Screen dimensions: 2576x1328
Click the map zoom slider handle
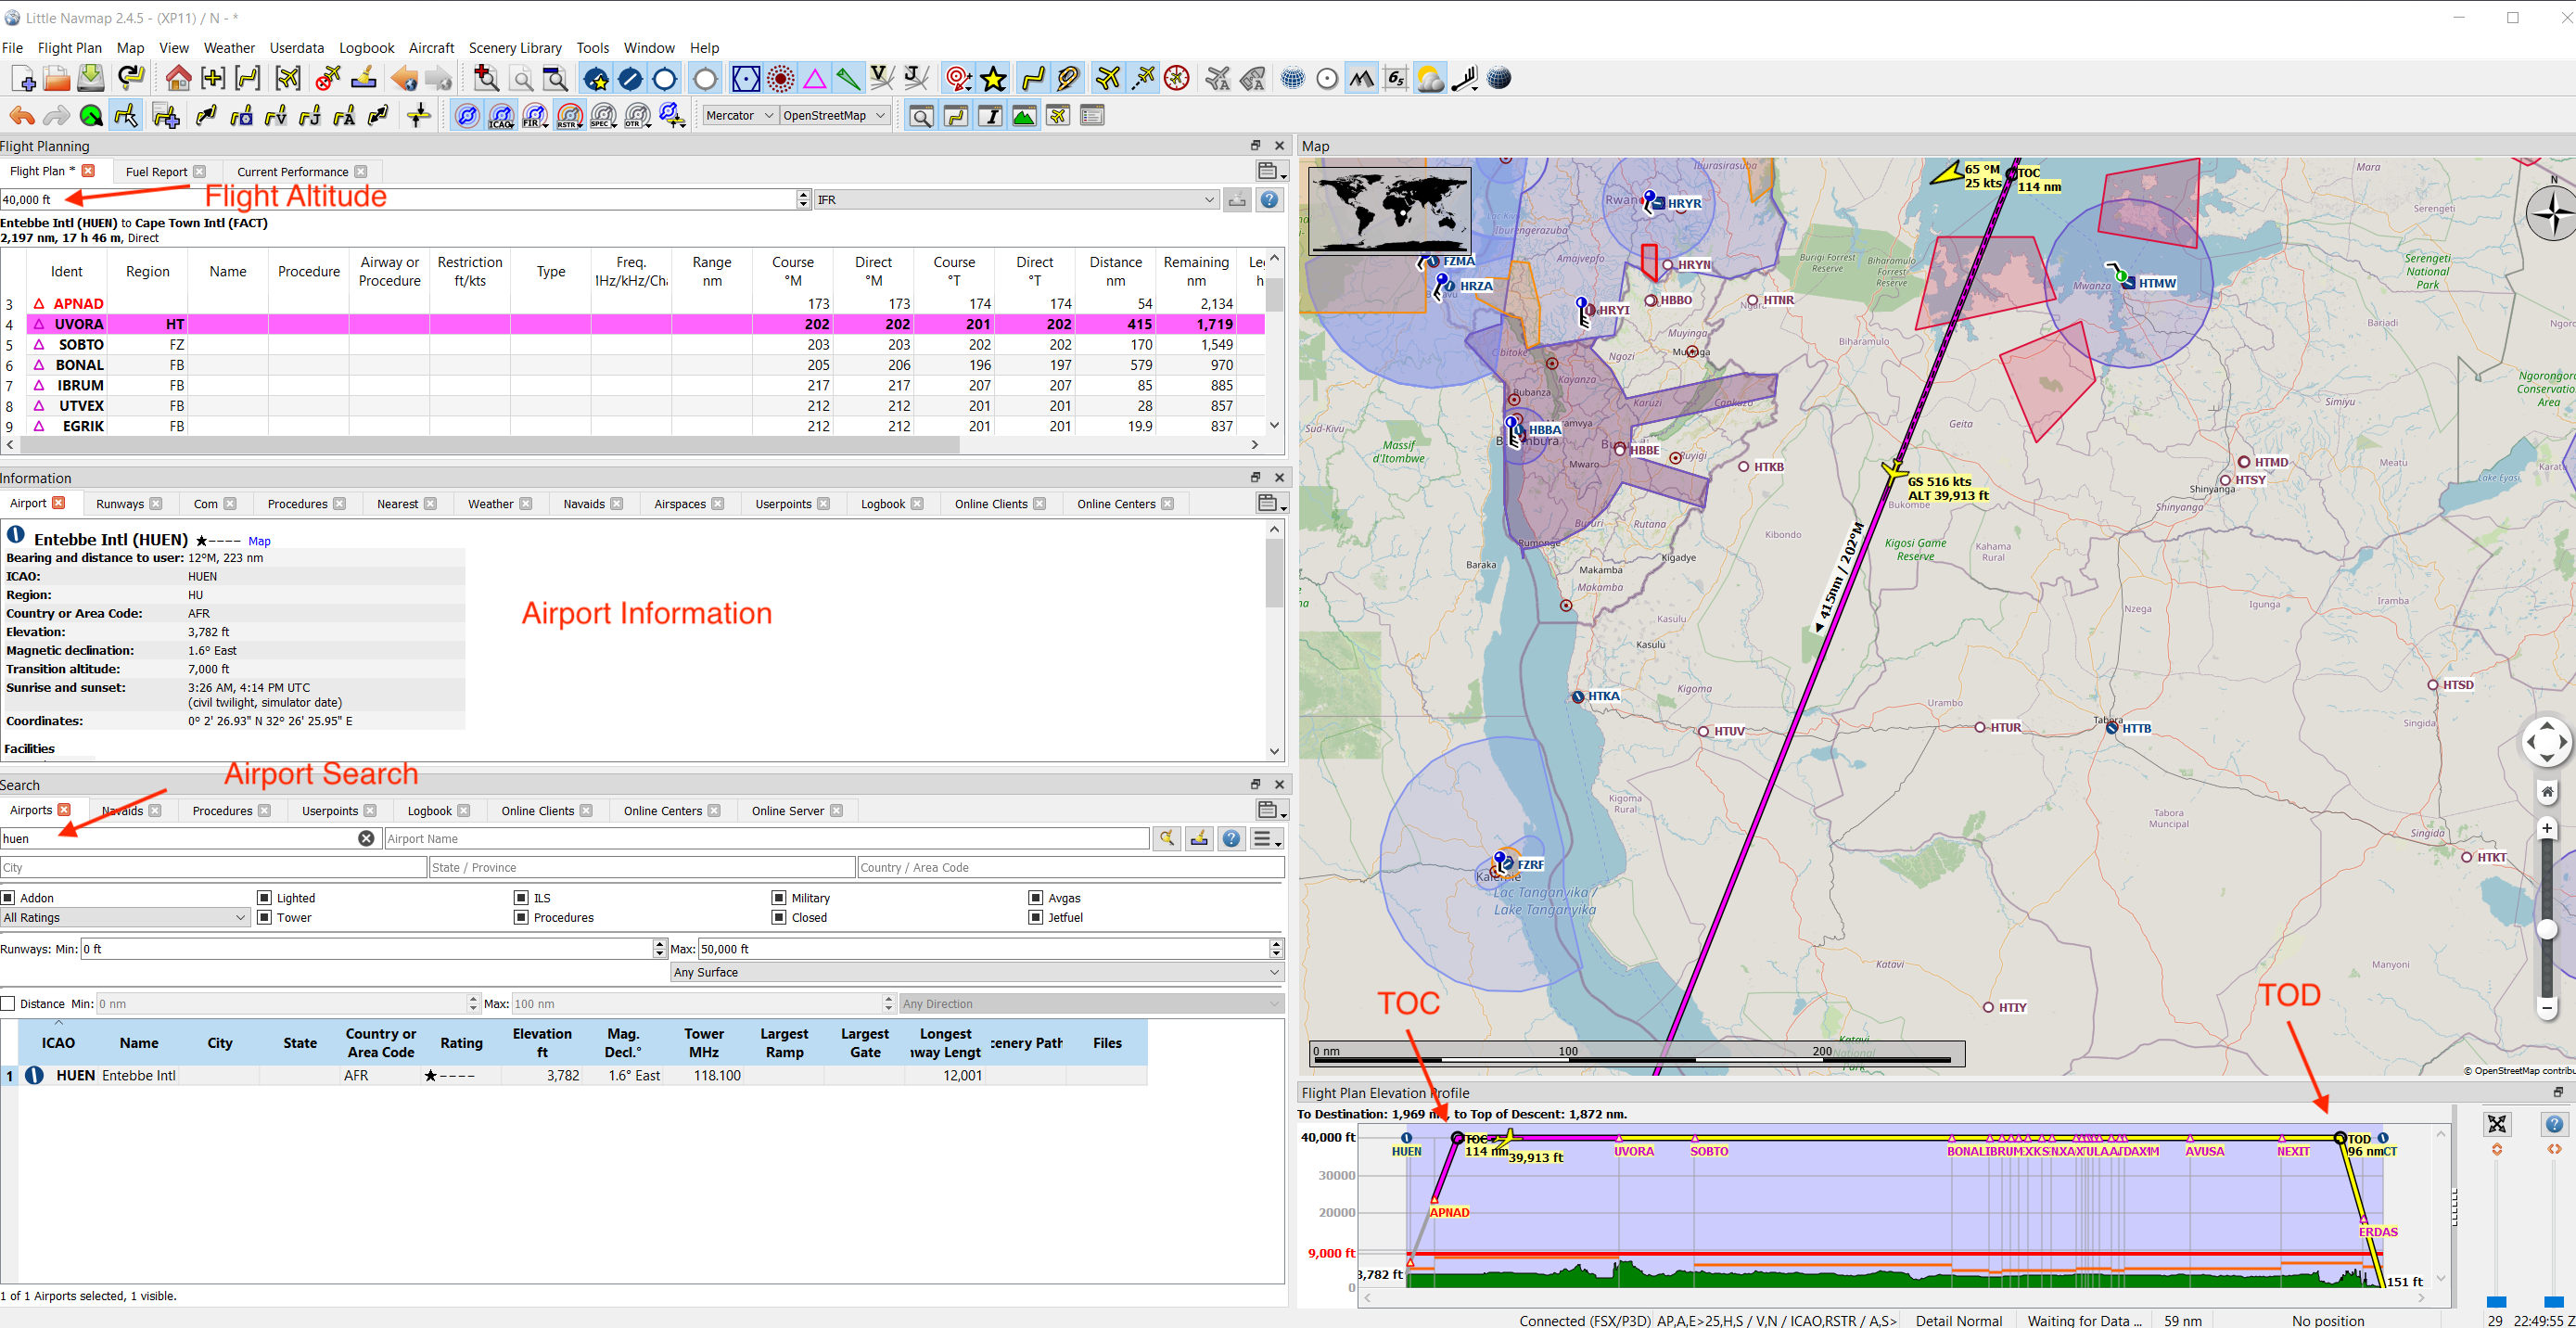point(2547,929)
